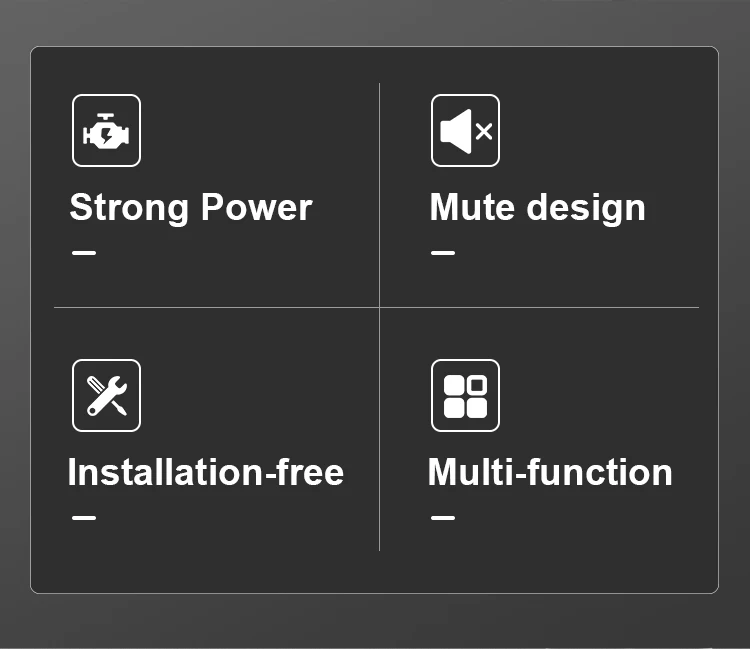Viewport: 750px width, 649px height.
Task: Select the wrench and screwdriver icon
Action: pyautogui.click(x=106, y=395)
